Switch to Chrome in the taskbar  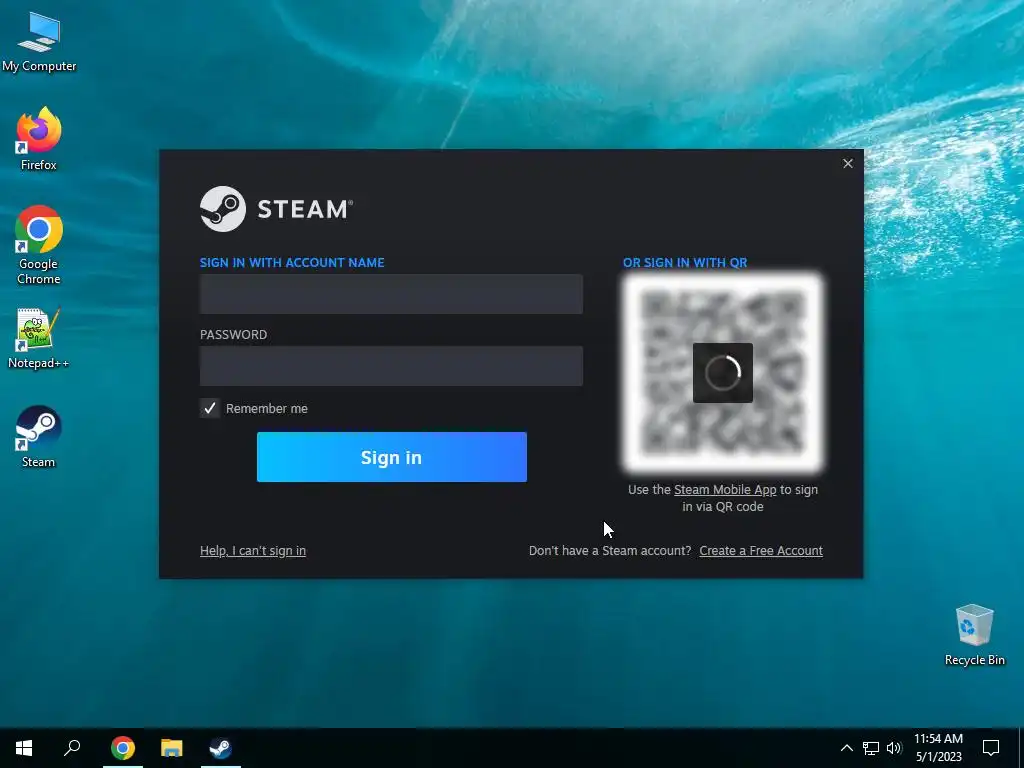coord(123,748)
